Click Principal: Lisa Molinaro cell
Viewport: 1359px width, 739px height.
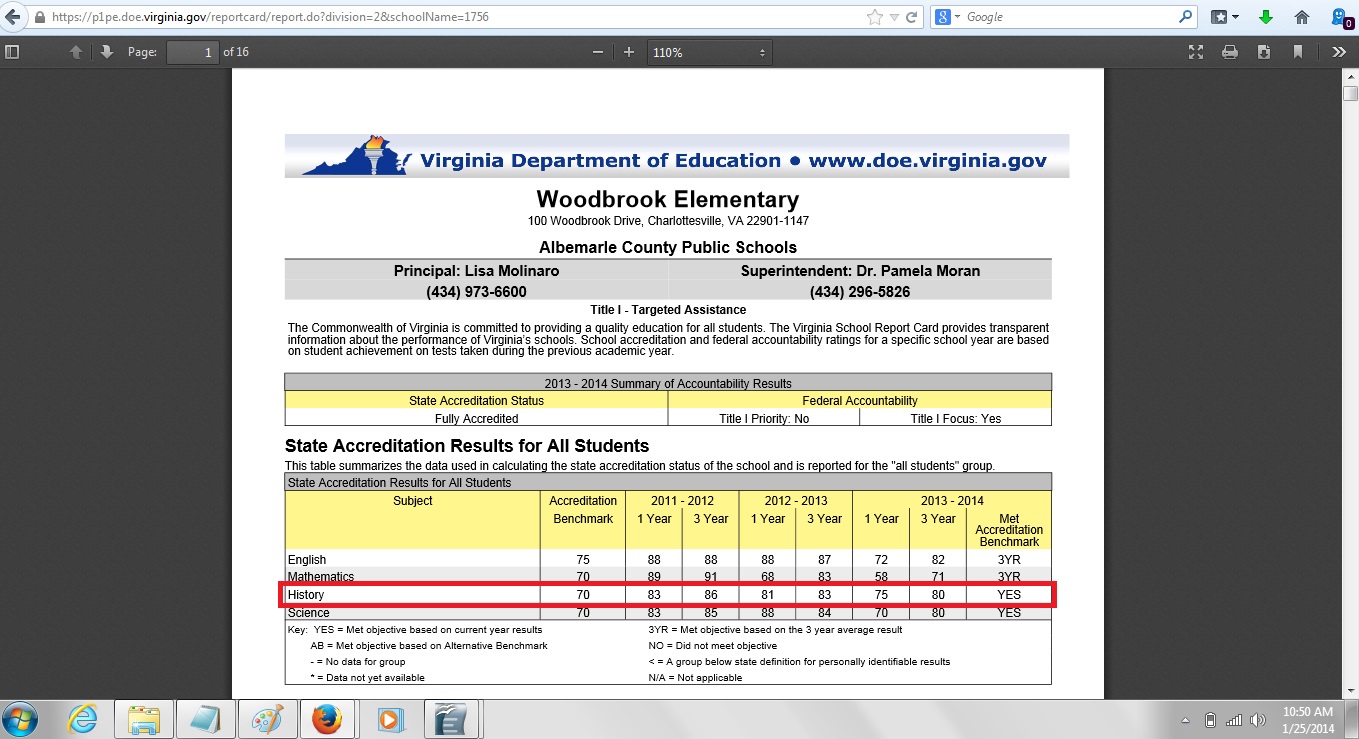[476, 271]
